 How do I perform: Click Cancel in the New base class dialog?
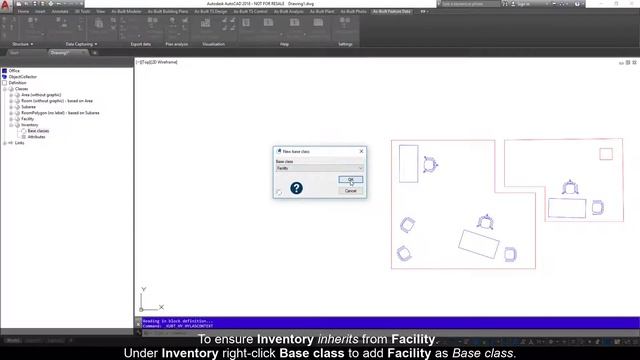(350, 191)
